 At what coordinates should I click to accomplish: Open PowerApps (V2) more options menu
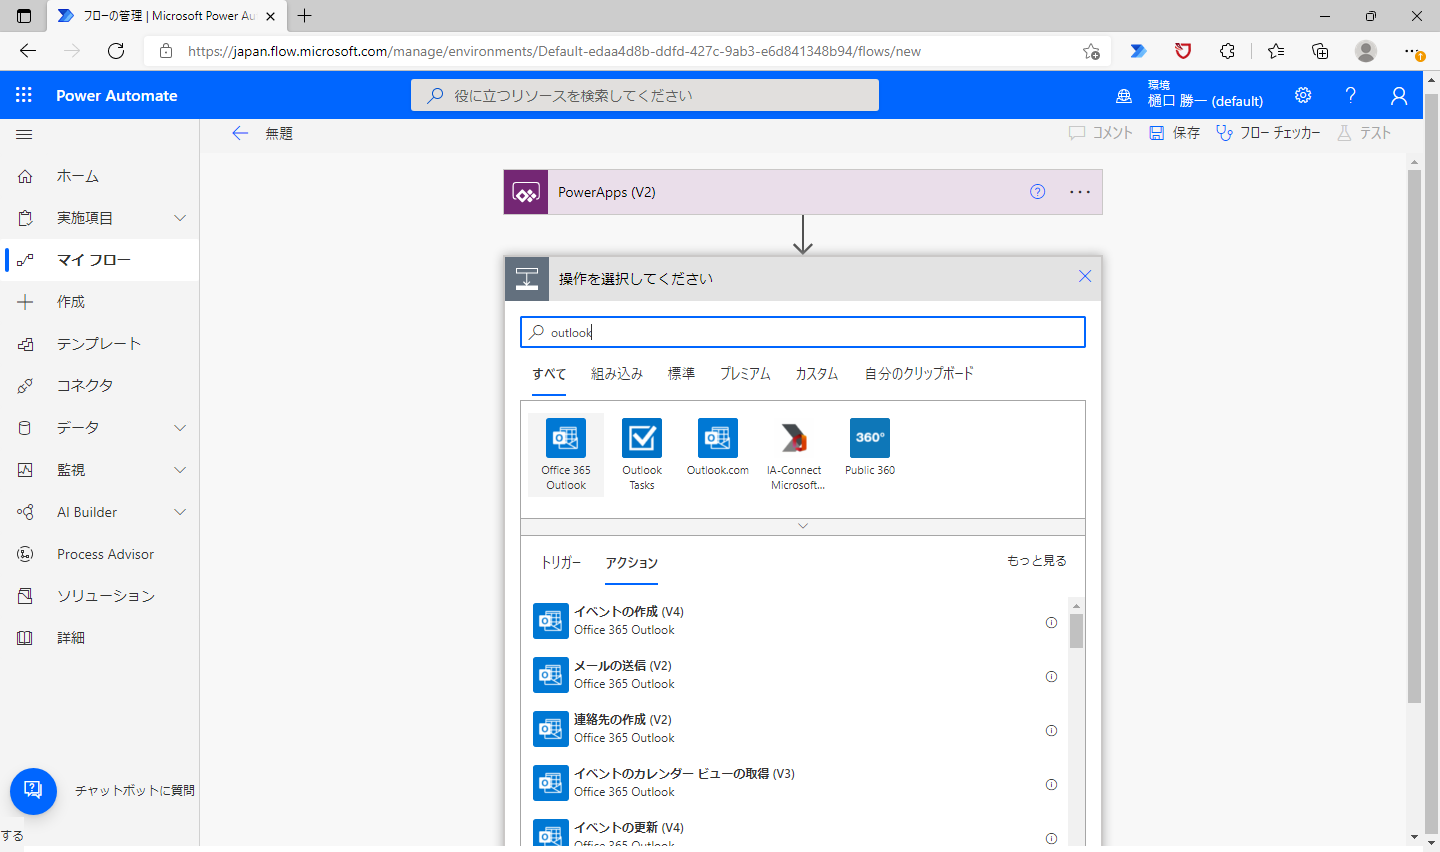[x=1080, y=192]
